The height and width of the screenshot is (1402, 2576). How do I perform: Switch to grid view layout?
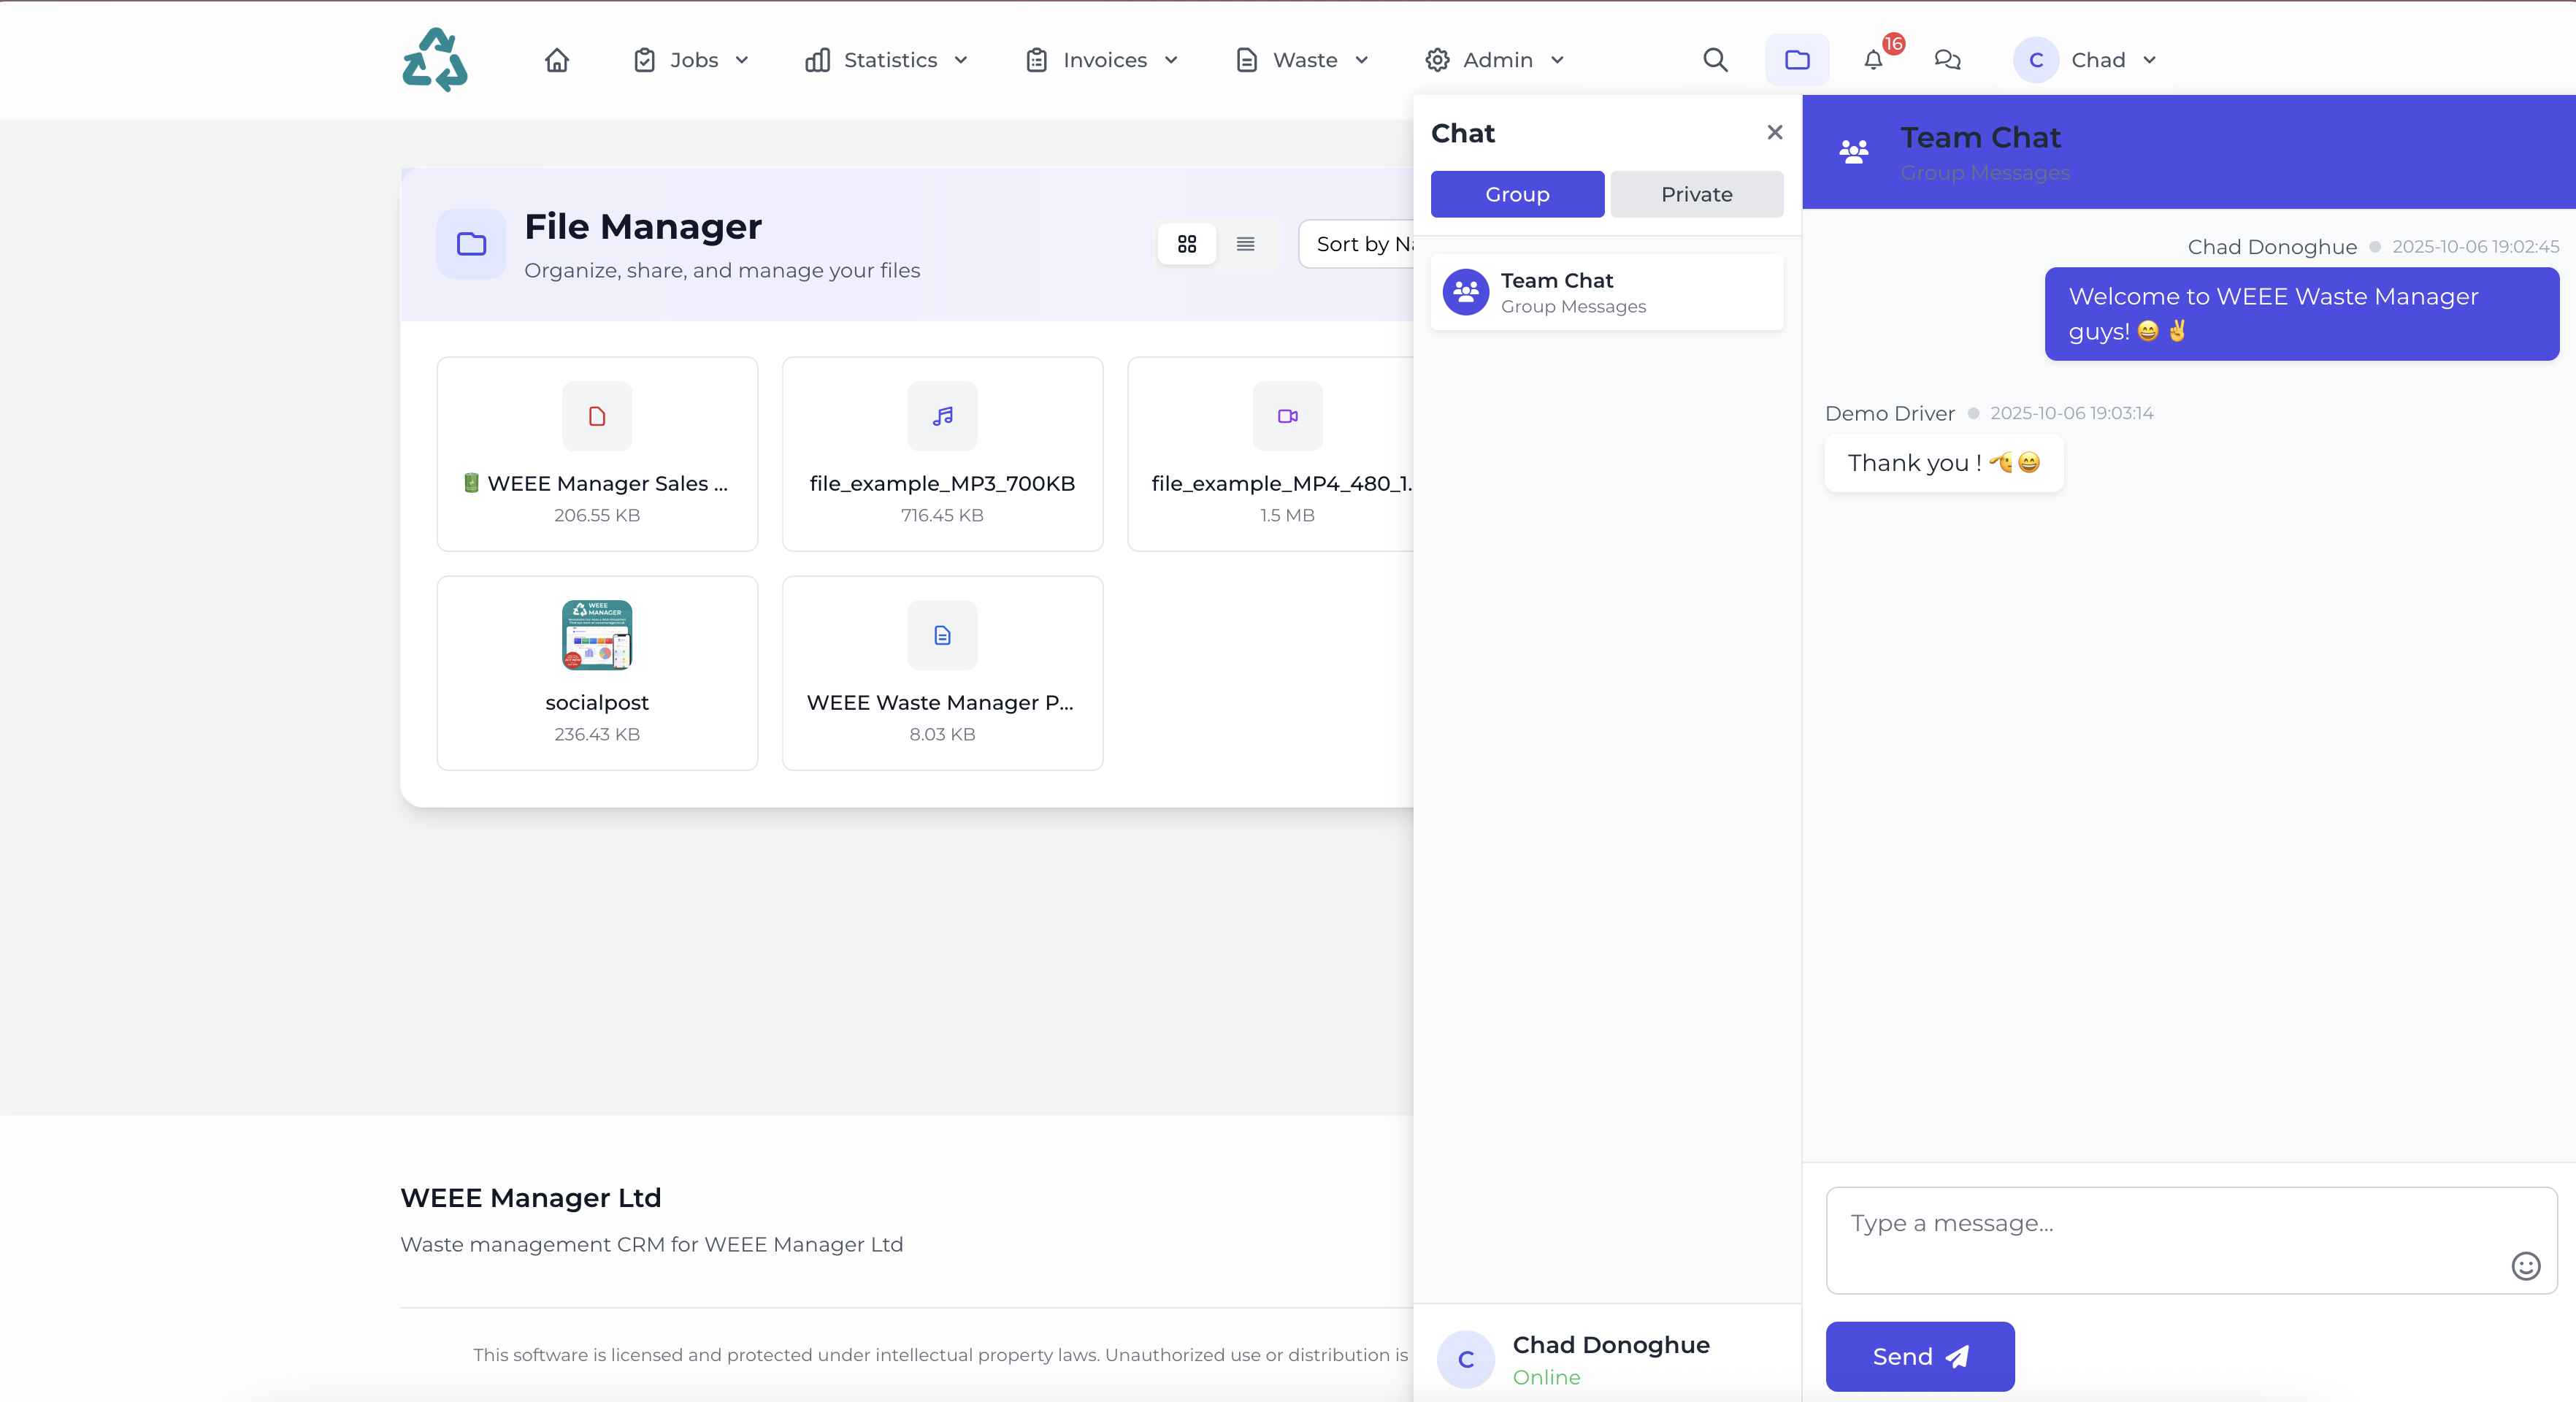point(1187,244)
